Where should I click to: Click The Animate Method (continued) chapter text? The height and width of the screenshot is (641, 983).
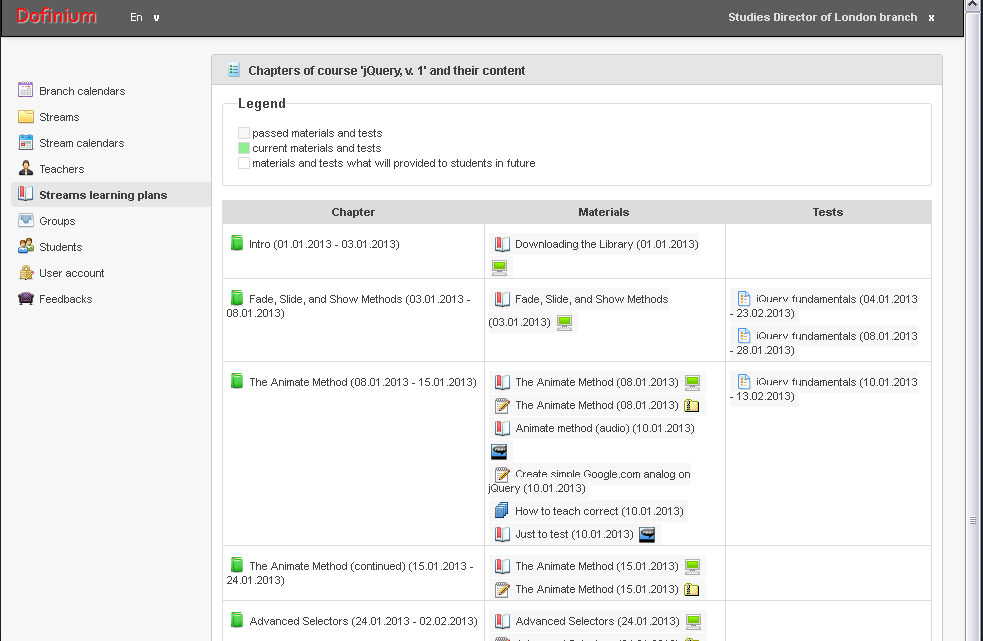click(x=350, y=573)
